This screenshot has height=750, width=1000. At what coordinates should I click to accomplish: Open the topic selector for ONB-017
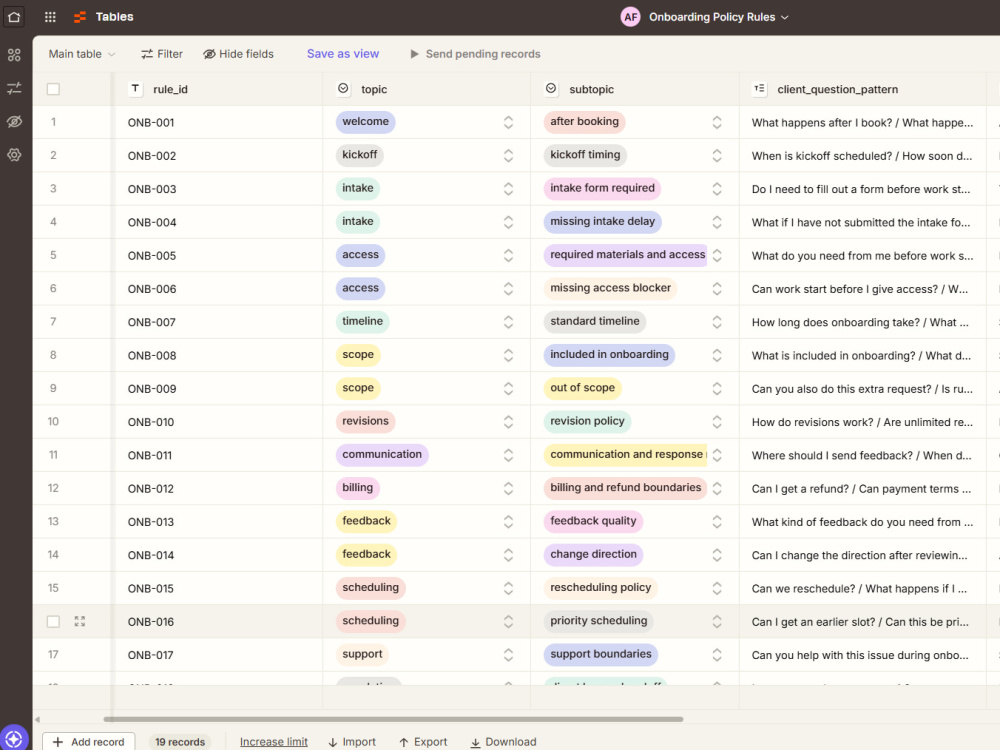pyautogui.click(x=508, y=654)
